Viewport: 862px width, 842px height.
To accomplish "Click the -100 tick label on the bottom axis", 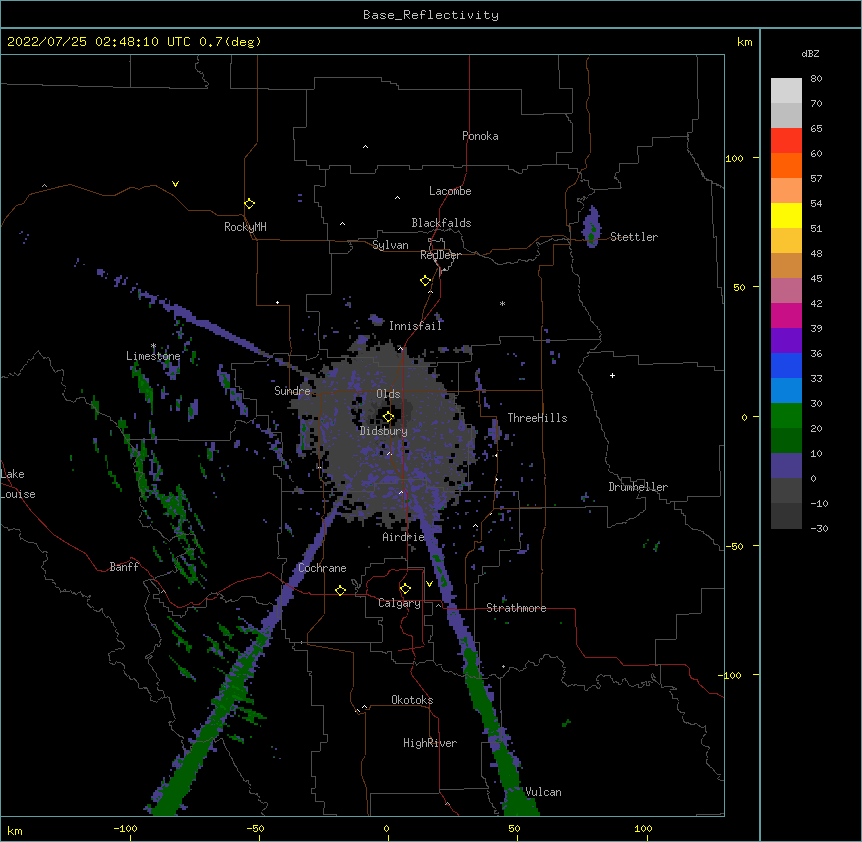I will point(125,828).
